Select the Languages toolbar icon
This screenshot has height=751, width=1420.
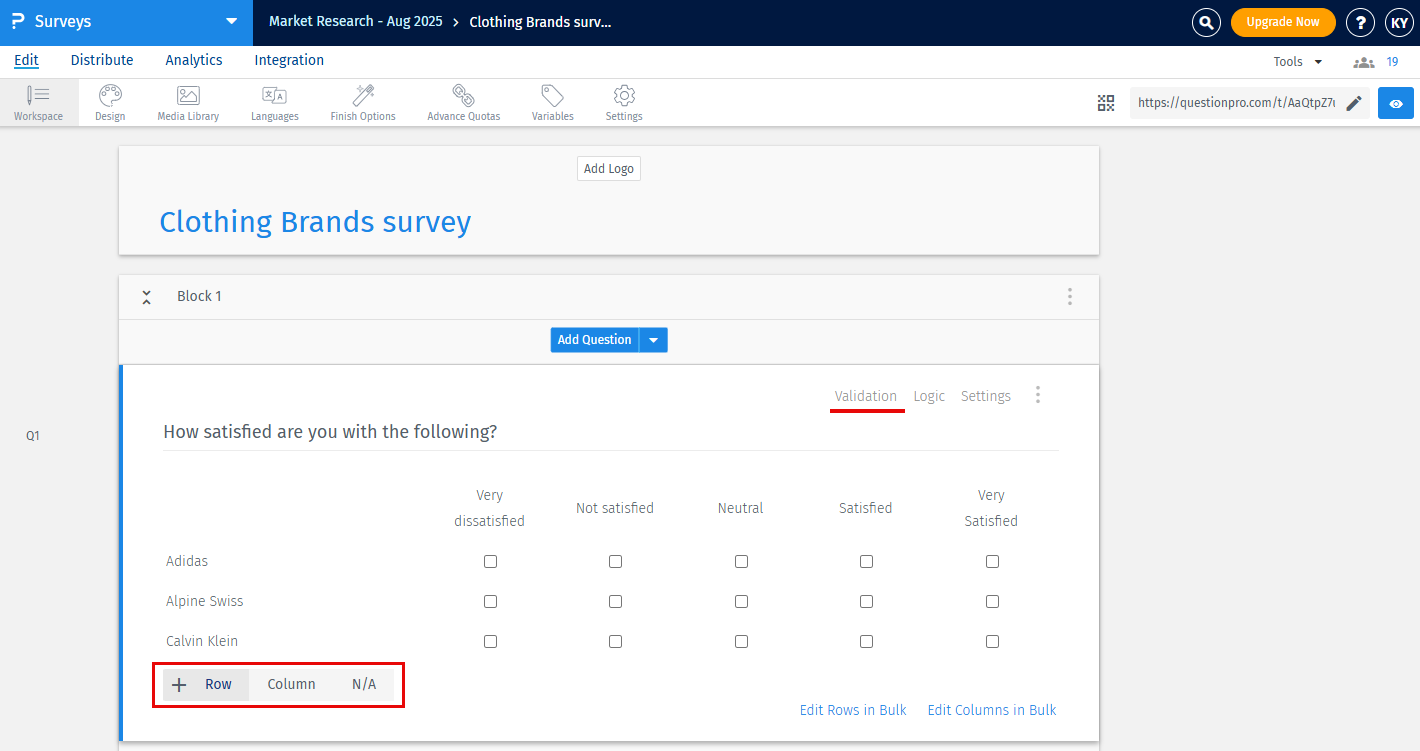[274, 102]
